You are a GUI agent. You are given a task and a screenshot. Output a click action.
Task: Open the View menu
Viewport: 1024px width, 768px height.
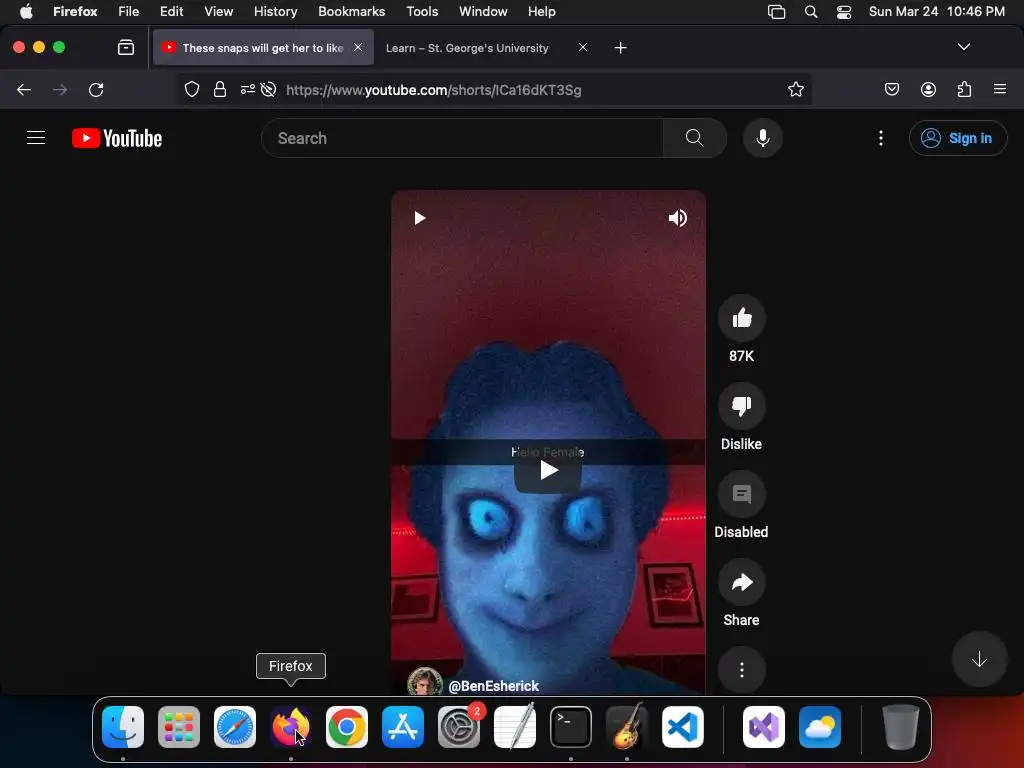tap(218, 11)
